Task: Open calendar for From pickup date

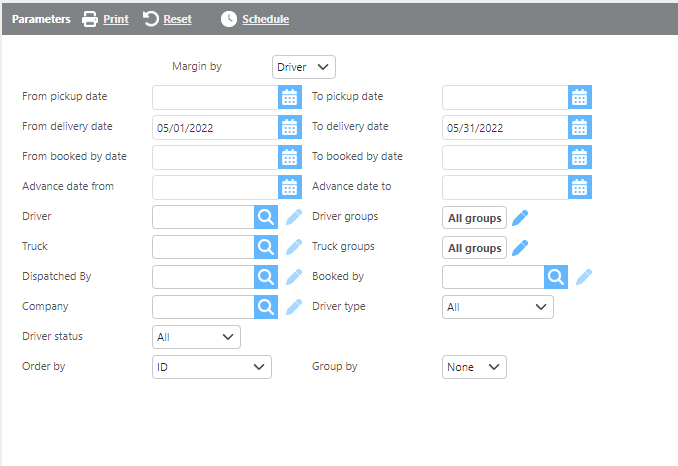Action: click(289, 97)
